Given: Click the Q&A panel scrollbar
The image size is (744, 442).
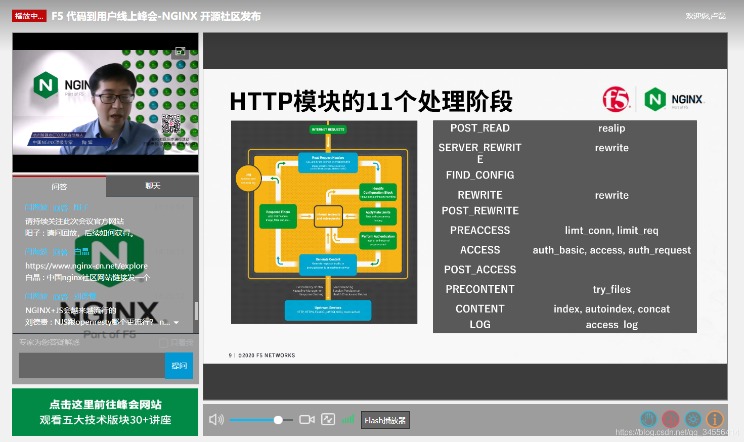Looking at the screenshot, I should 195,311.
